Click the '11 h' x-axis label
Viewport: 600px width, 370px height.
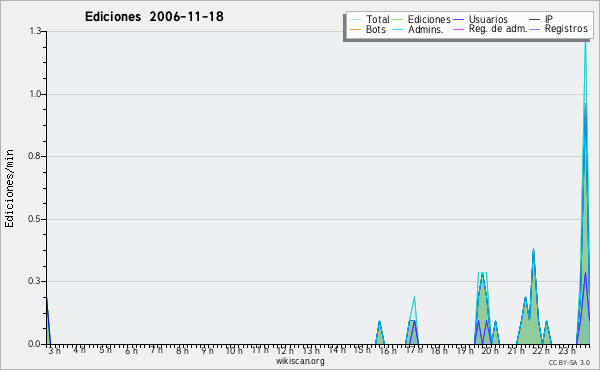pyautogui.click(x=260, y=350)
